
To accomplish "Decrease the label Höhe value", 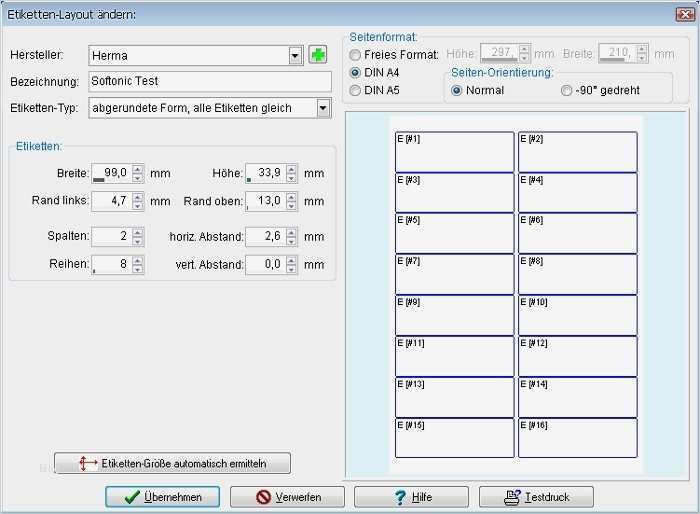I will 292,178.
